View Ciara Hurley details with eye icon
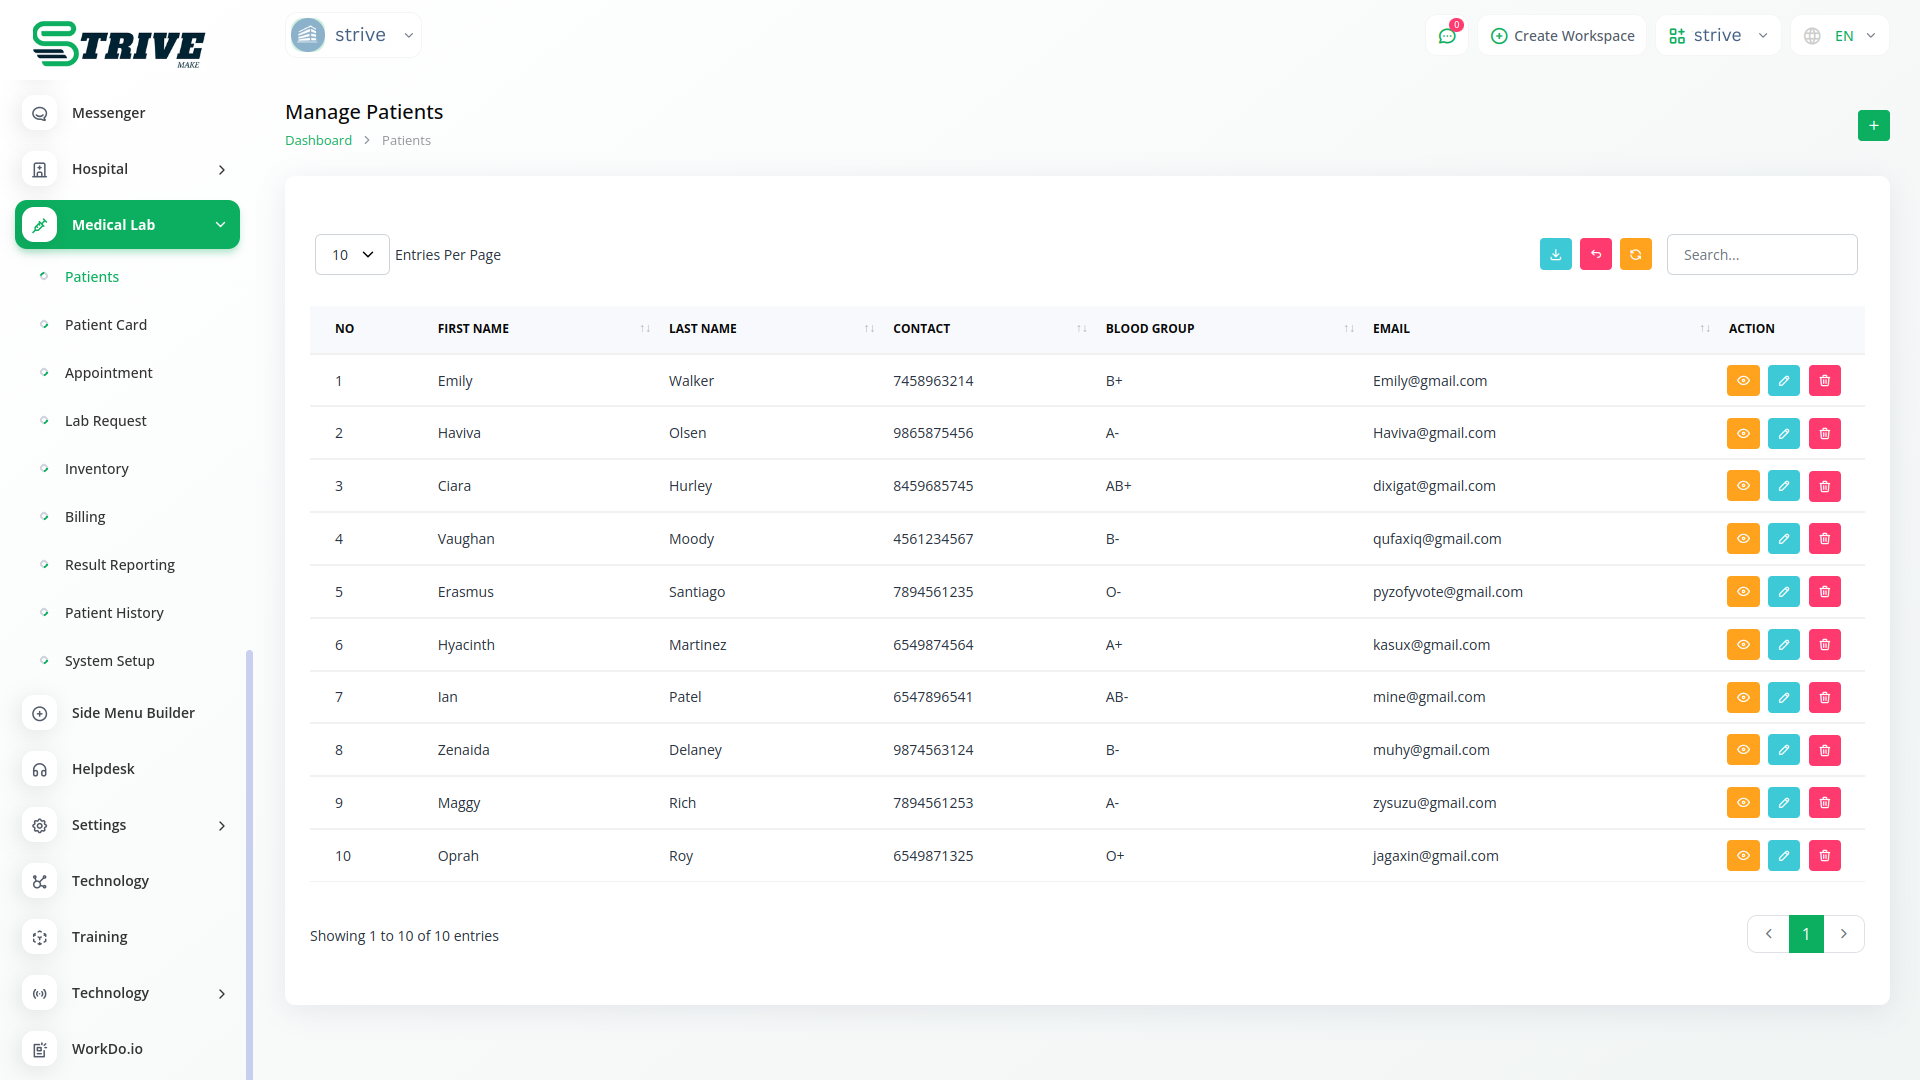Viewport: 1920px width, 1080px height. (x=1742, y=486)
